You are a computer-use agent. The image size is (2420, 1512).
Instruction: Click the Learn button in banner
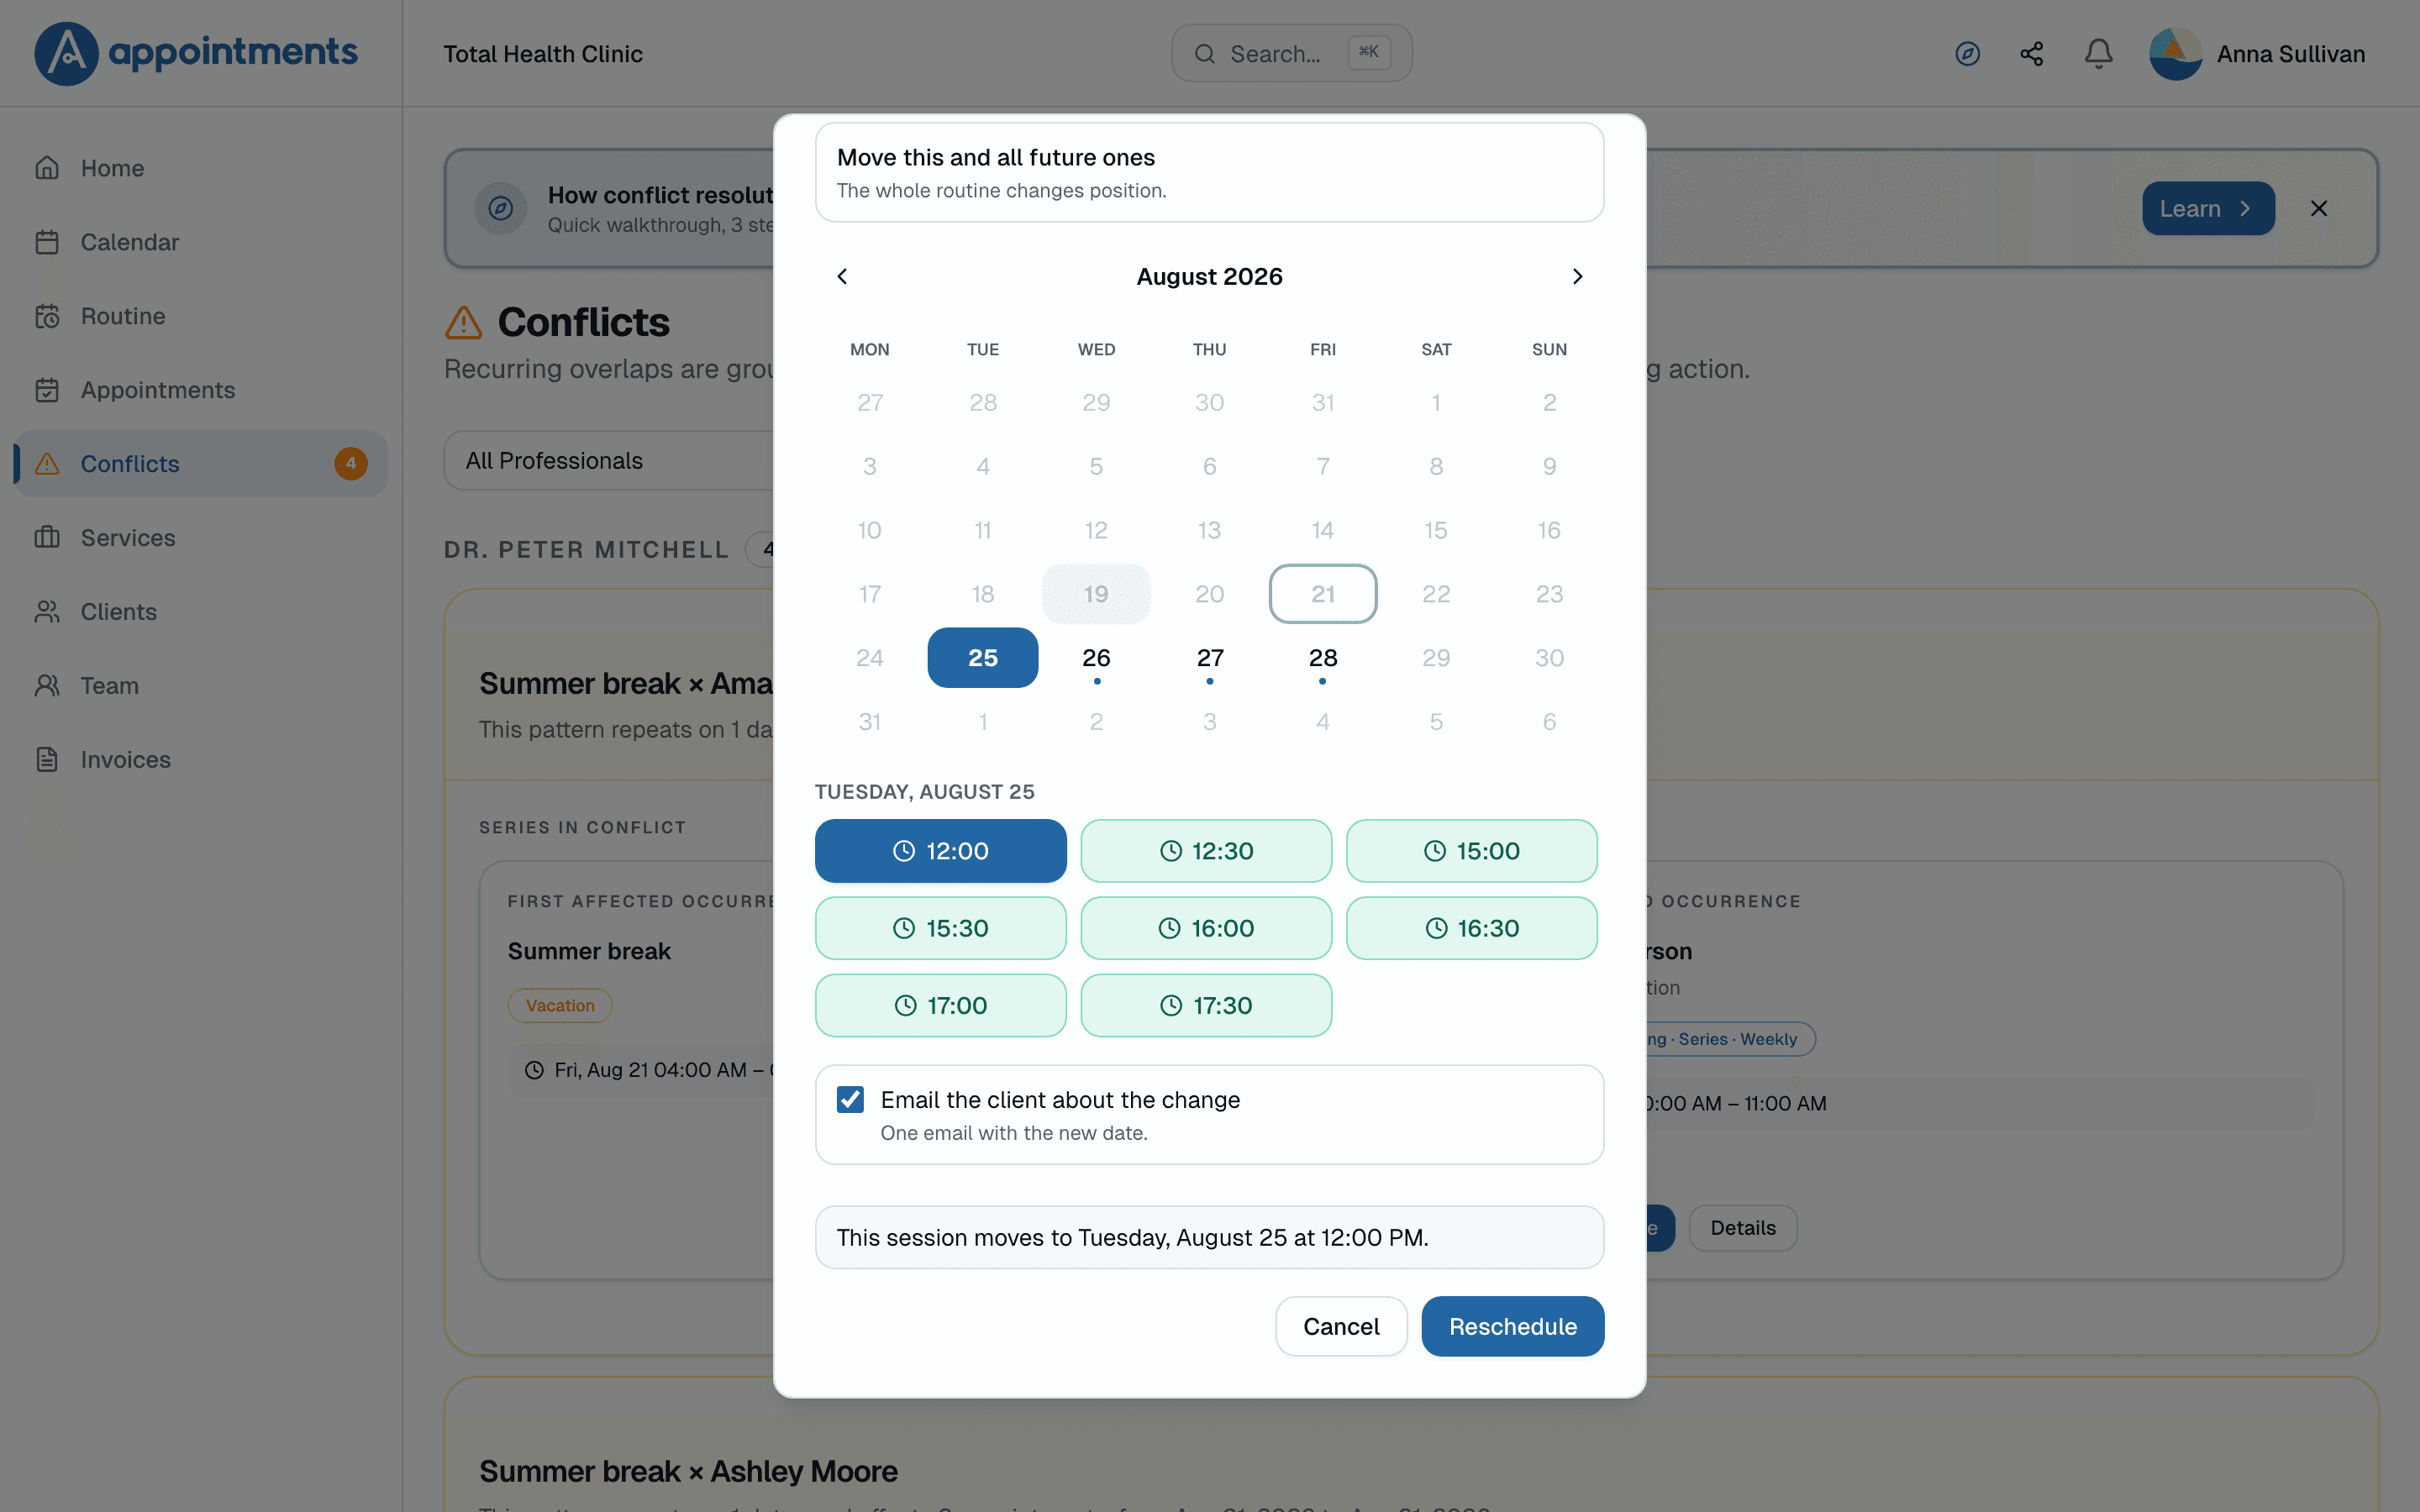pos(2208,208)
